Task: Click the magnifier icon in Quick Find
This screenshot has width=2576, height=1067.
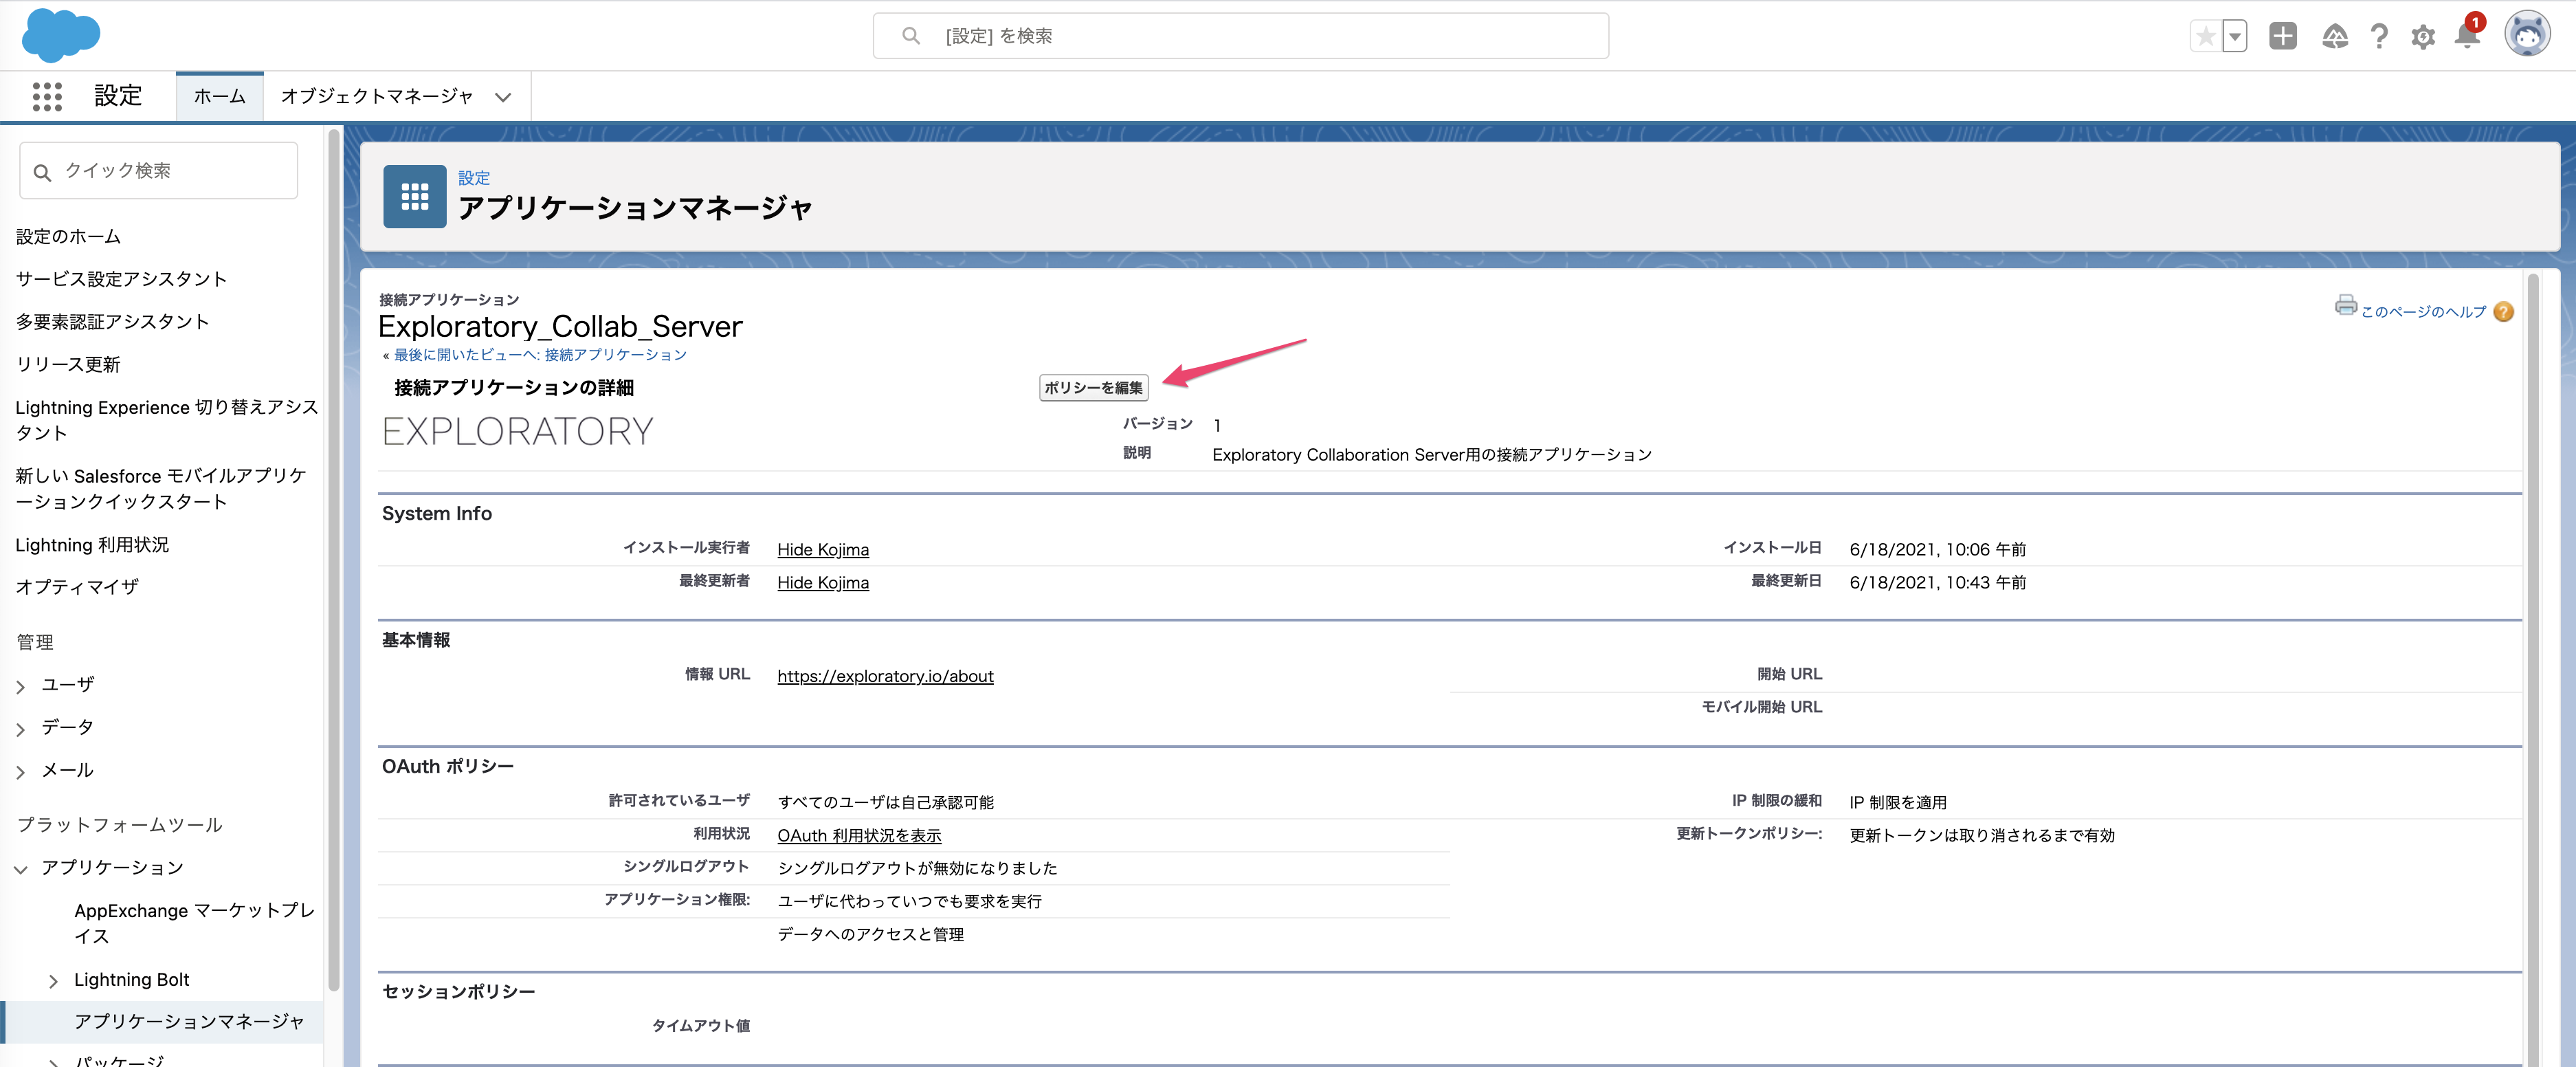Action: coord(42,172)
